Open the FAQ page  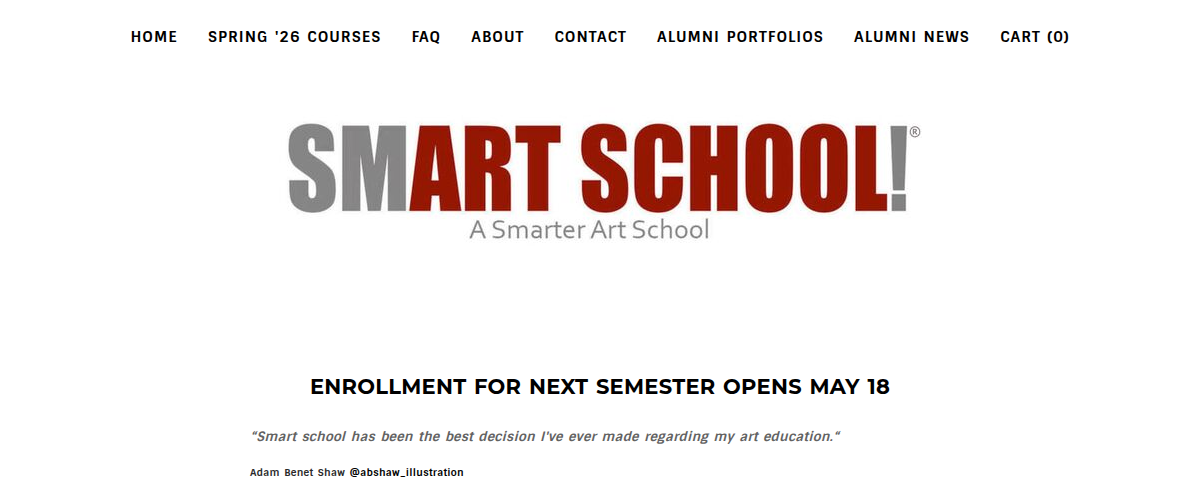[x=426, y=37]
